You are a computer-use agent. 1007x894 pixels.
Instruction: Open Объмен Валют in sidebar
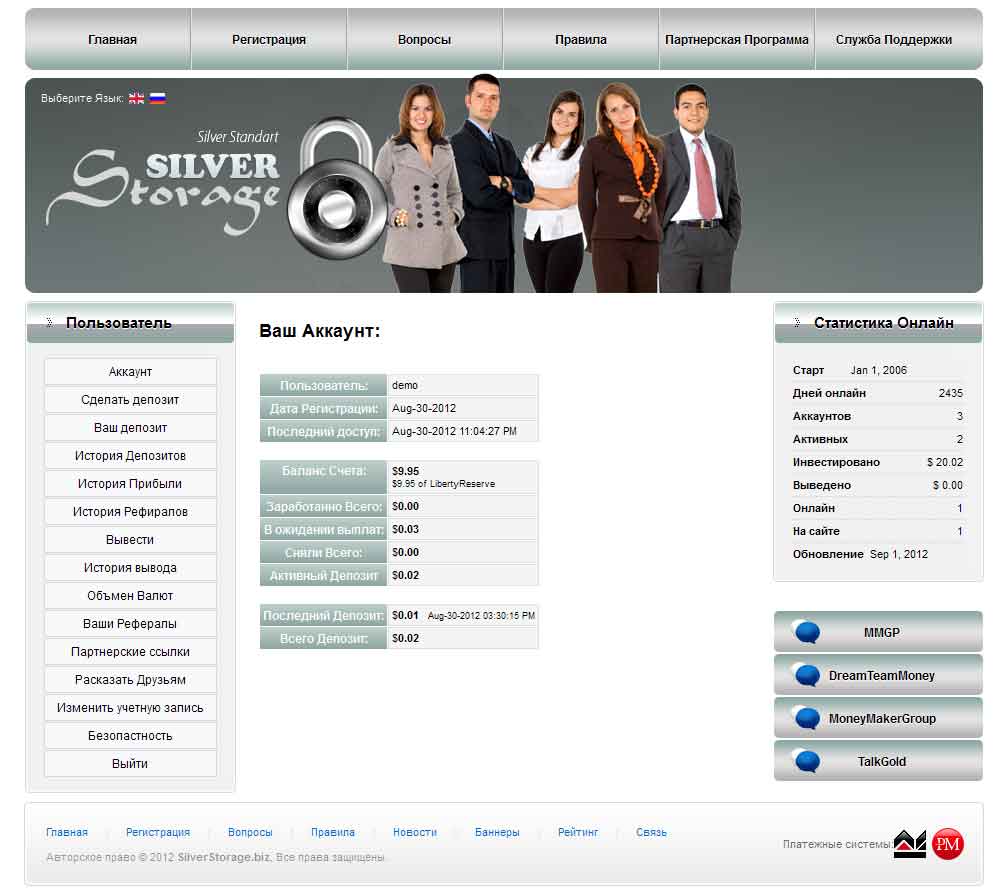(x=130, y=595)
